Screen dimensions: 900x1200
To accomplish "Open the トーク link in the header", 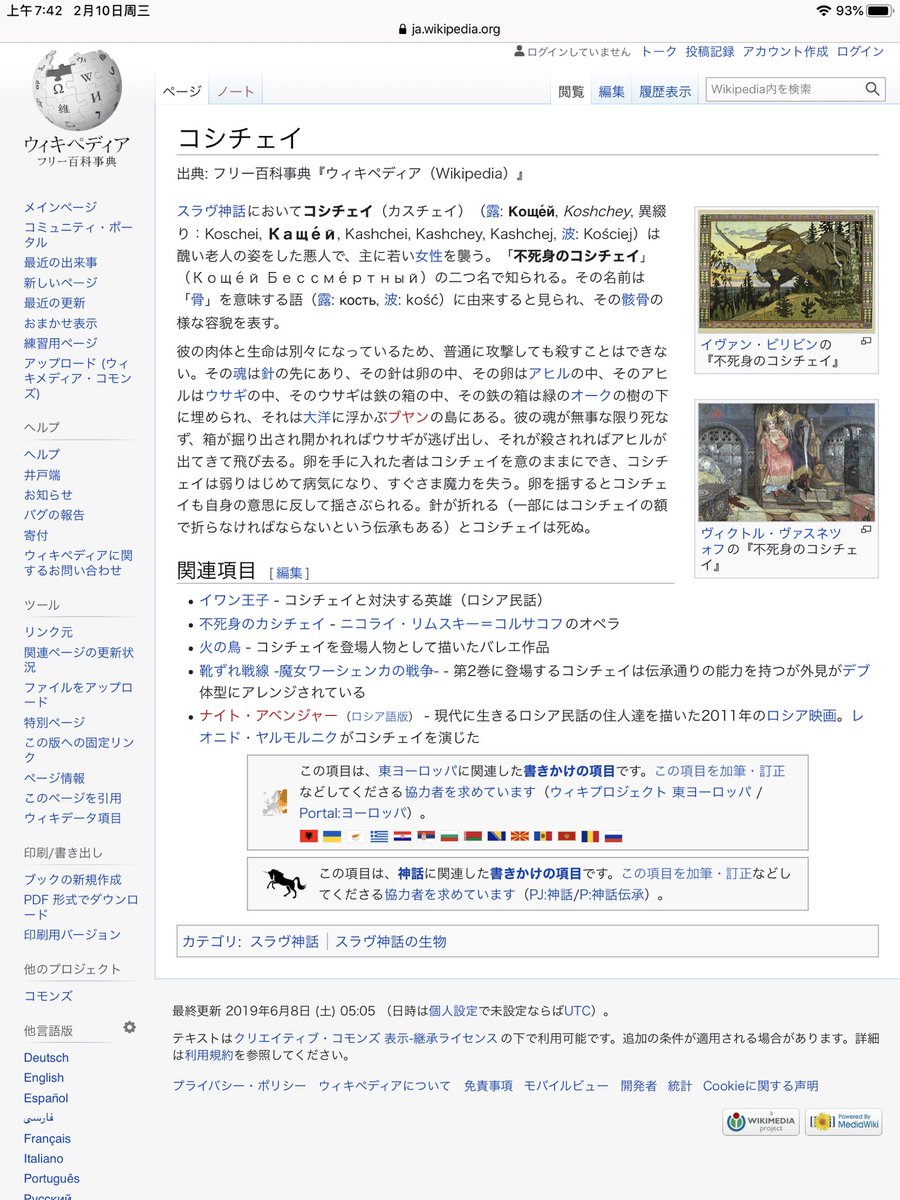I will click(x=659, y=51).
